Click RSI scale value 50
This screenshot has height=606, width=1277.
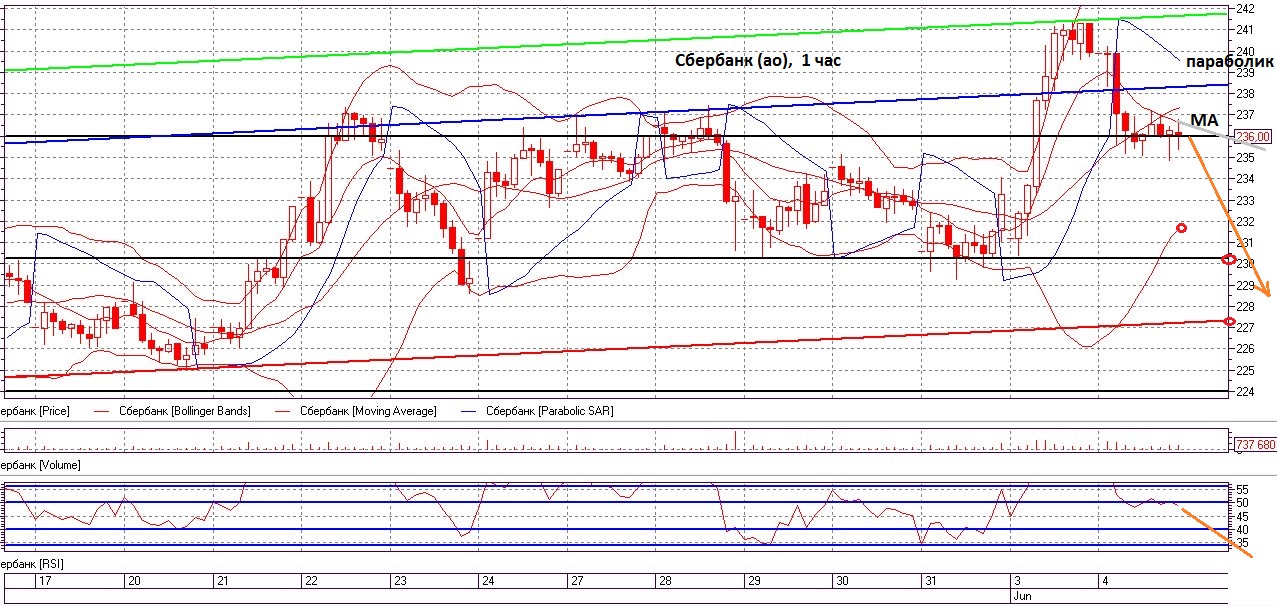coord(1243,502)
